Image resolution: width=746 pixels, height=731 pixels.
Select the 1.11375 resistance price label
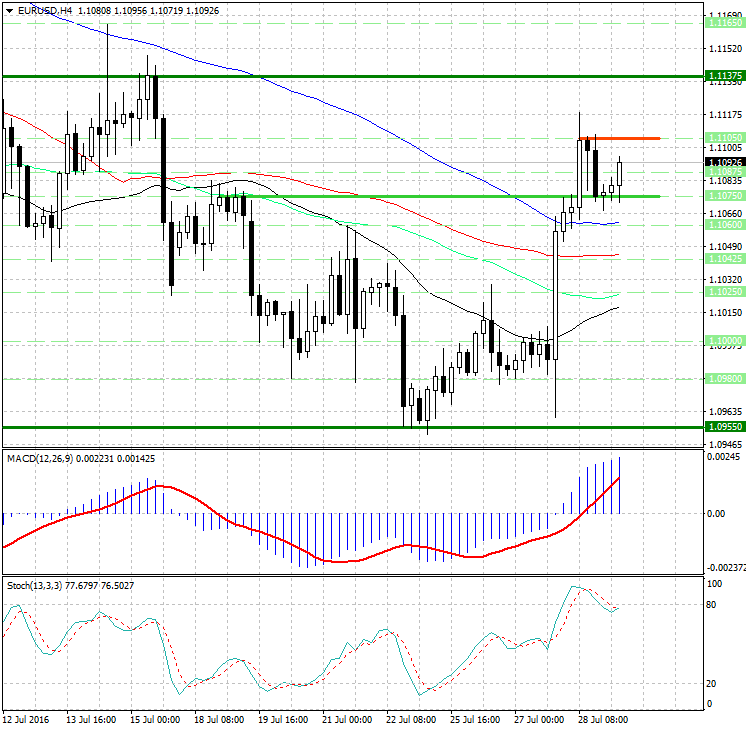(725, 76)
